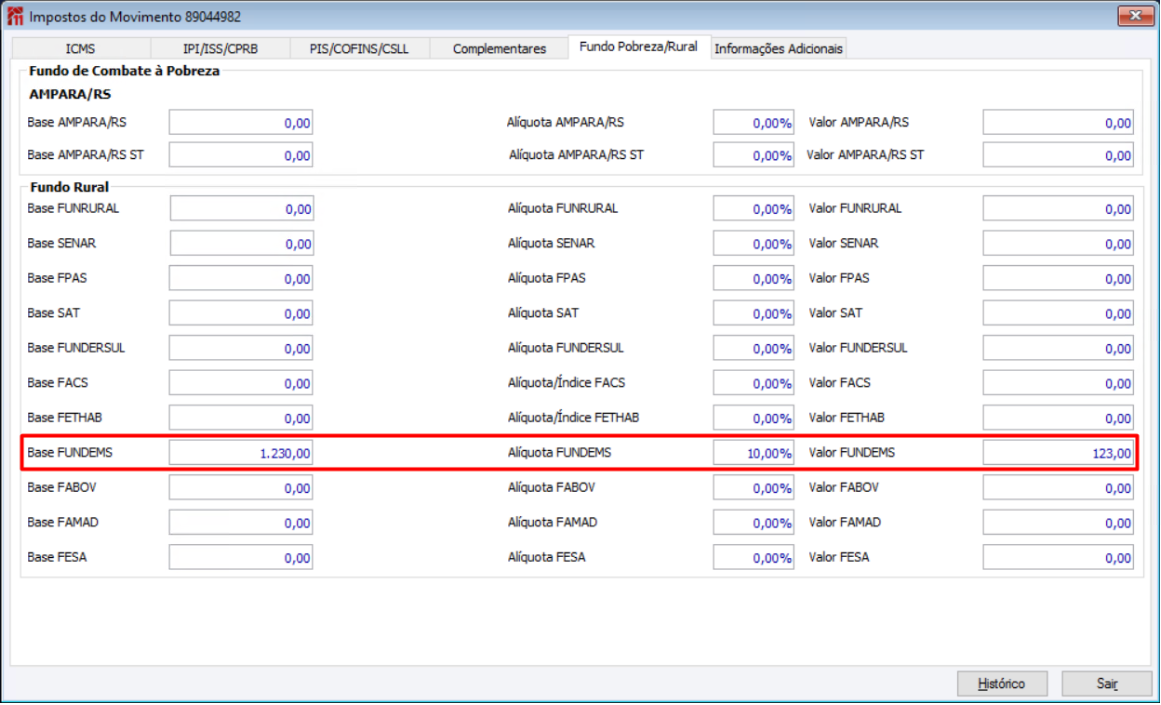
Task: Click the application icon in the title bar
Action: coord(15,16)
